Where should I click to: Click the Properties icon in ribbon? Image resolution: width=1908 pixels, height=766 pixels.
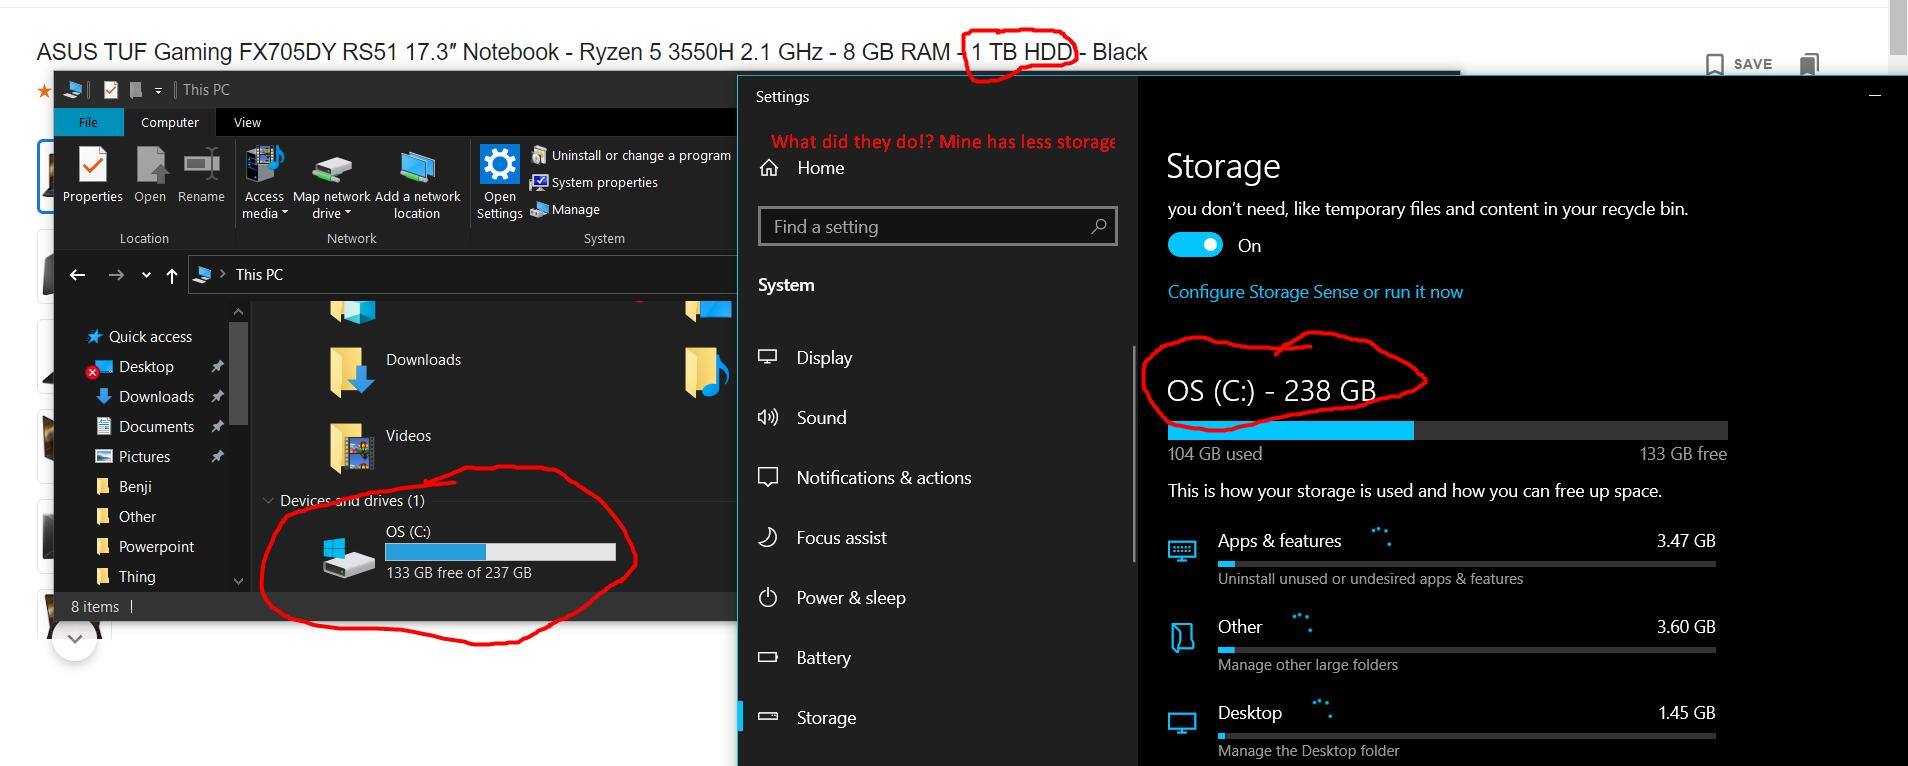pos(92,166)
